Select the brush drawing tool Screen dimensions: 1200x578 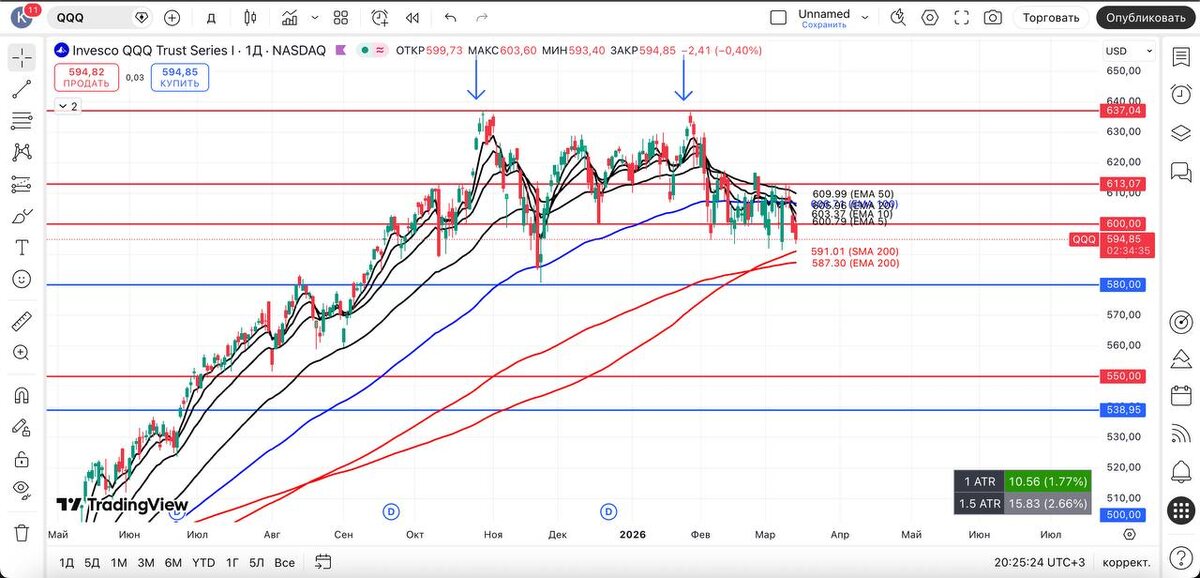(21, 216)
